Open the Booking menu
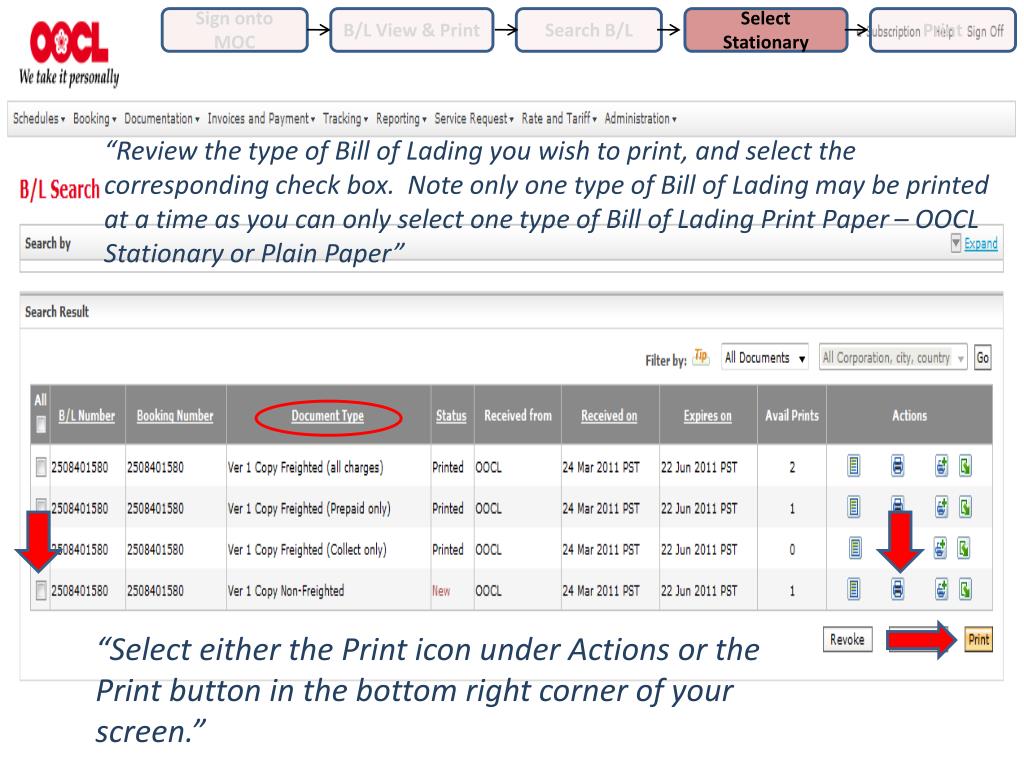 [x=95, y=119]
